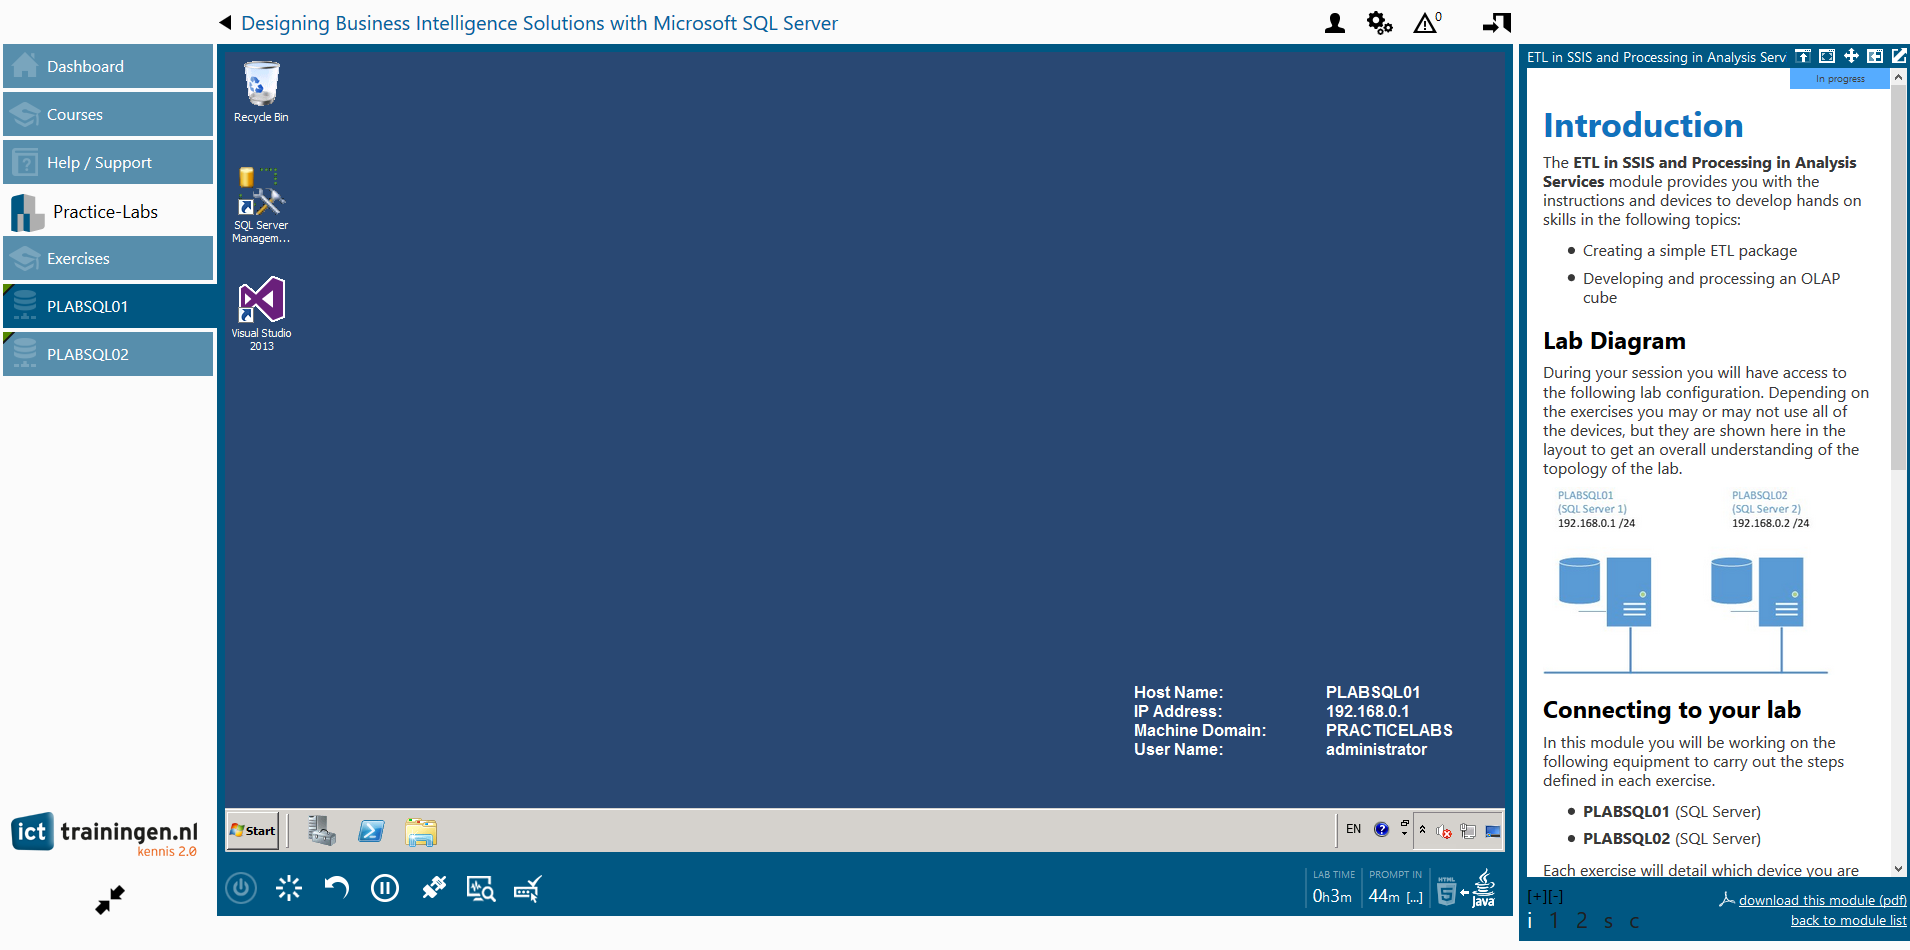Toggle the sidebar collapse arrows icon
This screenshot has height=950, width=1910.
click(x=110, y=900)
